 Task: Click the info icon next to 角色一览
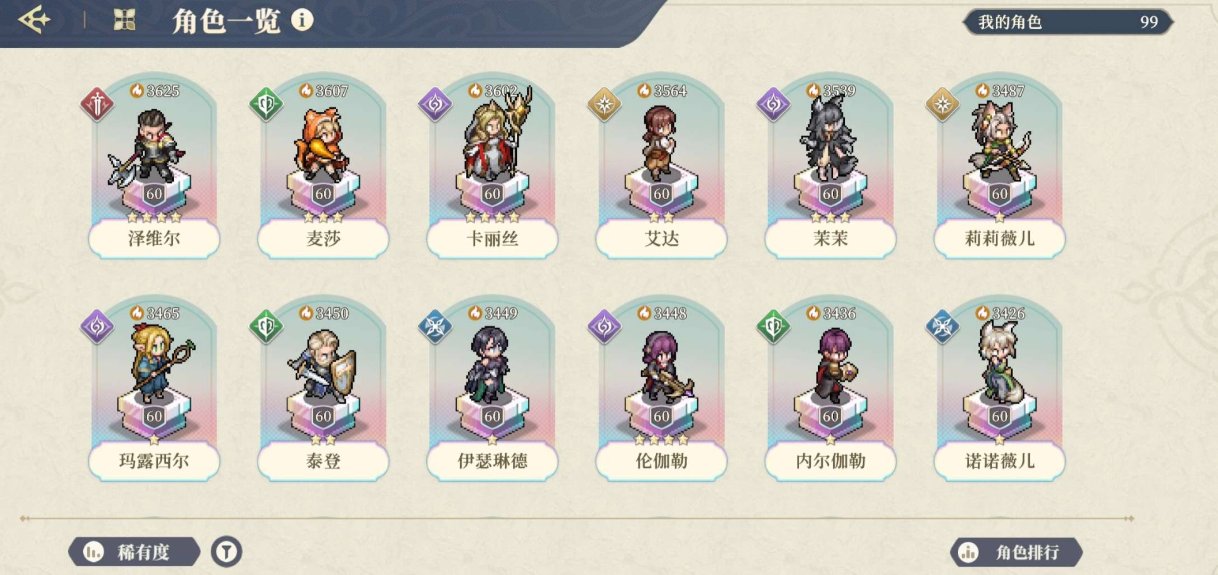point(302,20)
